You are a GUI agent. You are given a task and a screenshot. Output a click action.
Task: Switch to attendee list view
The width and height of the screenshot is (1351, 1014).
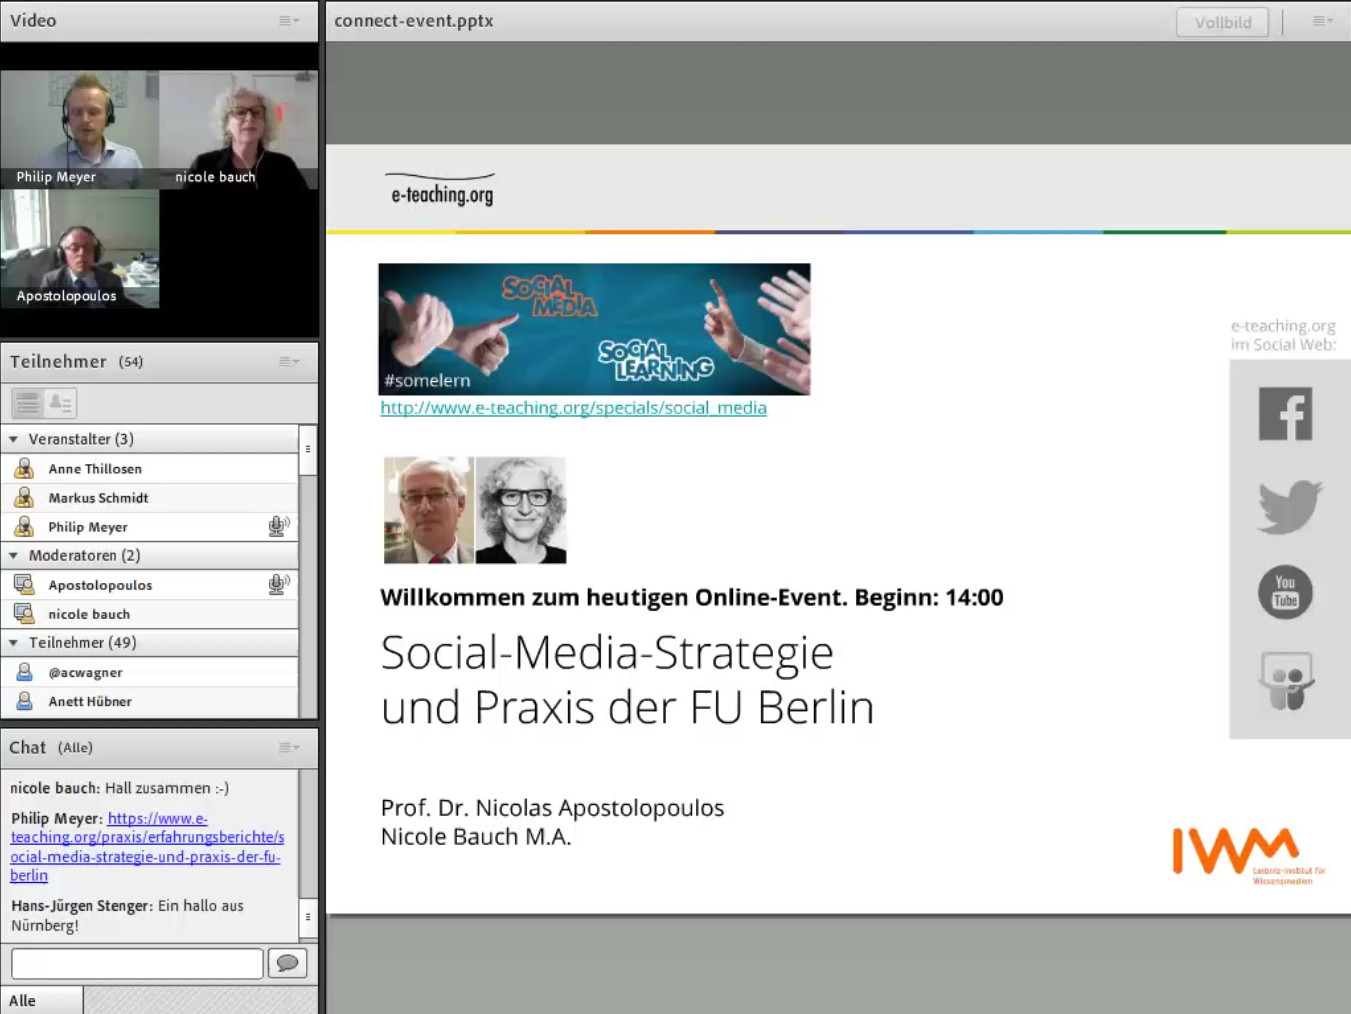28,403
